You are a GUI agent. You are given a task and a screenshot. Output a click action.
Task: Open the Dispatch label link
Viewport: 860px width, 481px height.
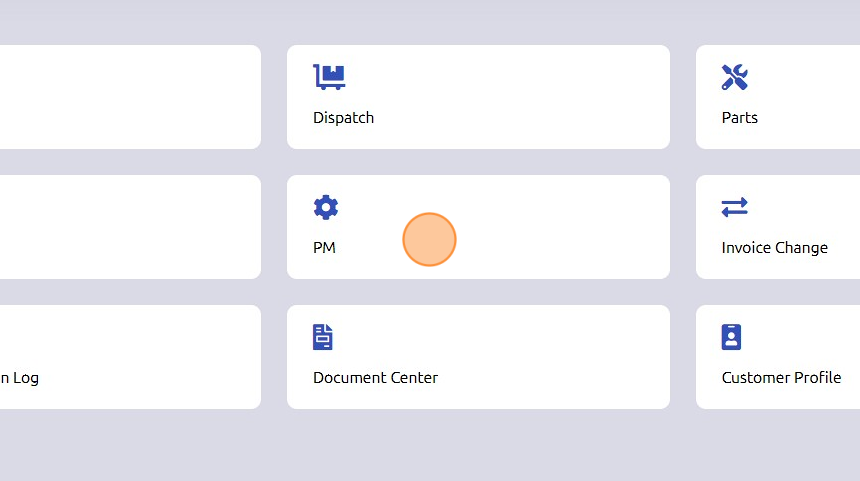pos(343,118)
